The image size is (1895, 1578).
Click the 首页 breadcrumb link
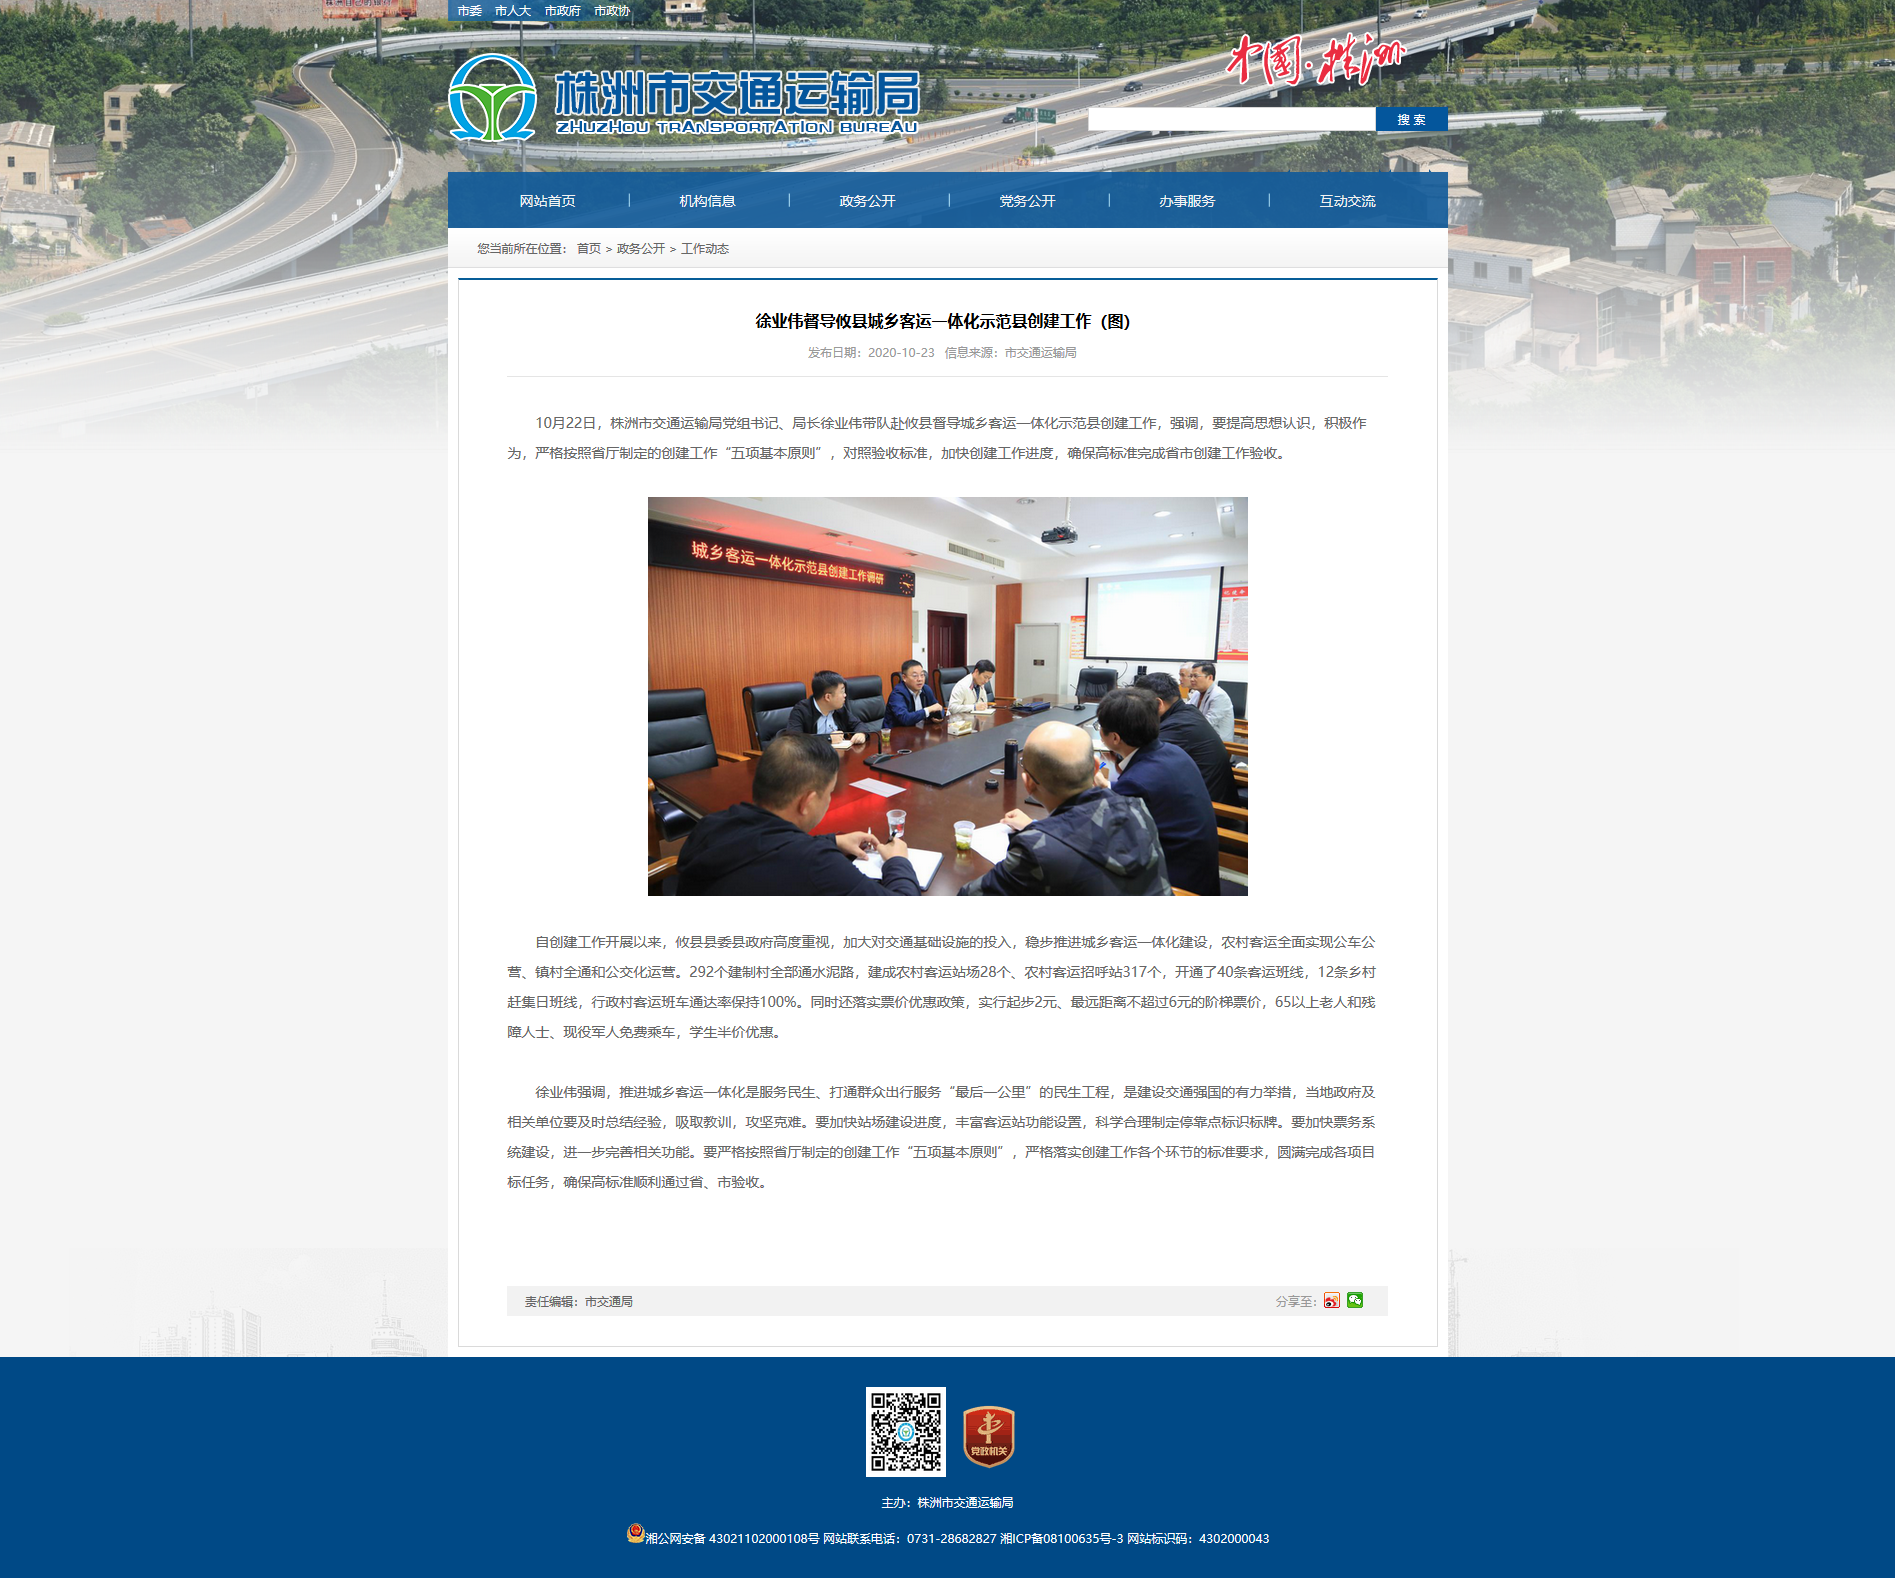[x=589, y=249]
